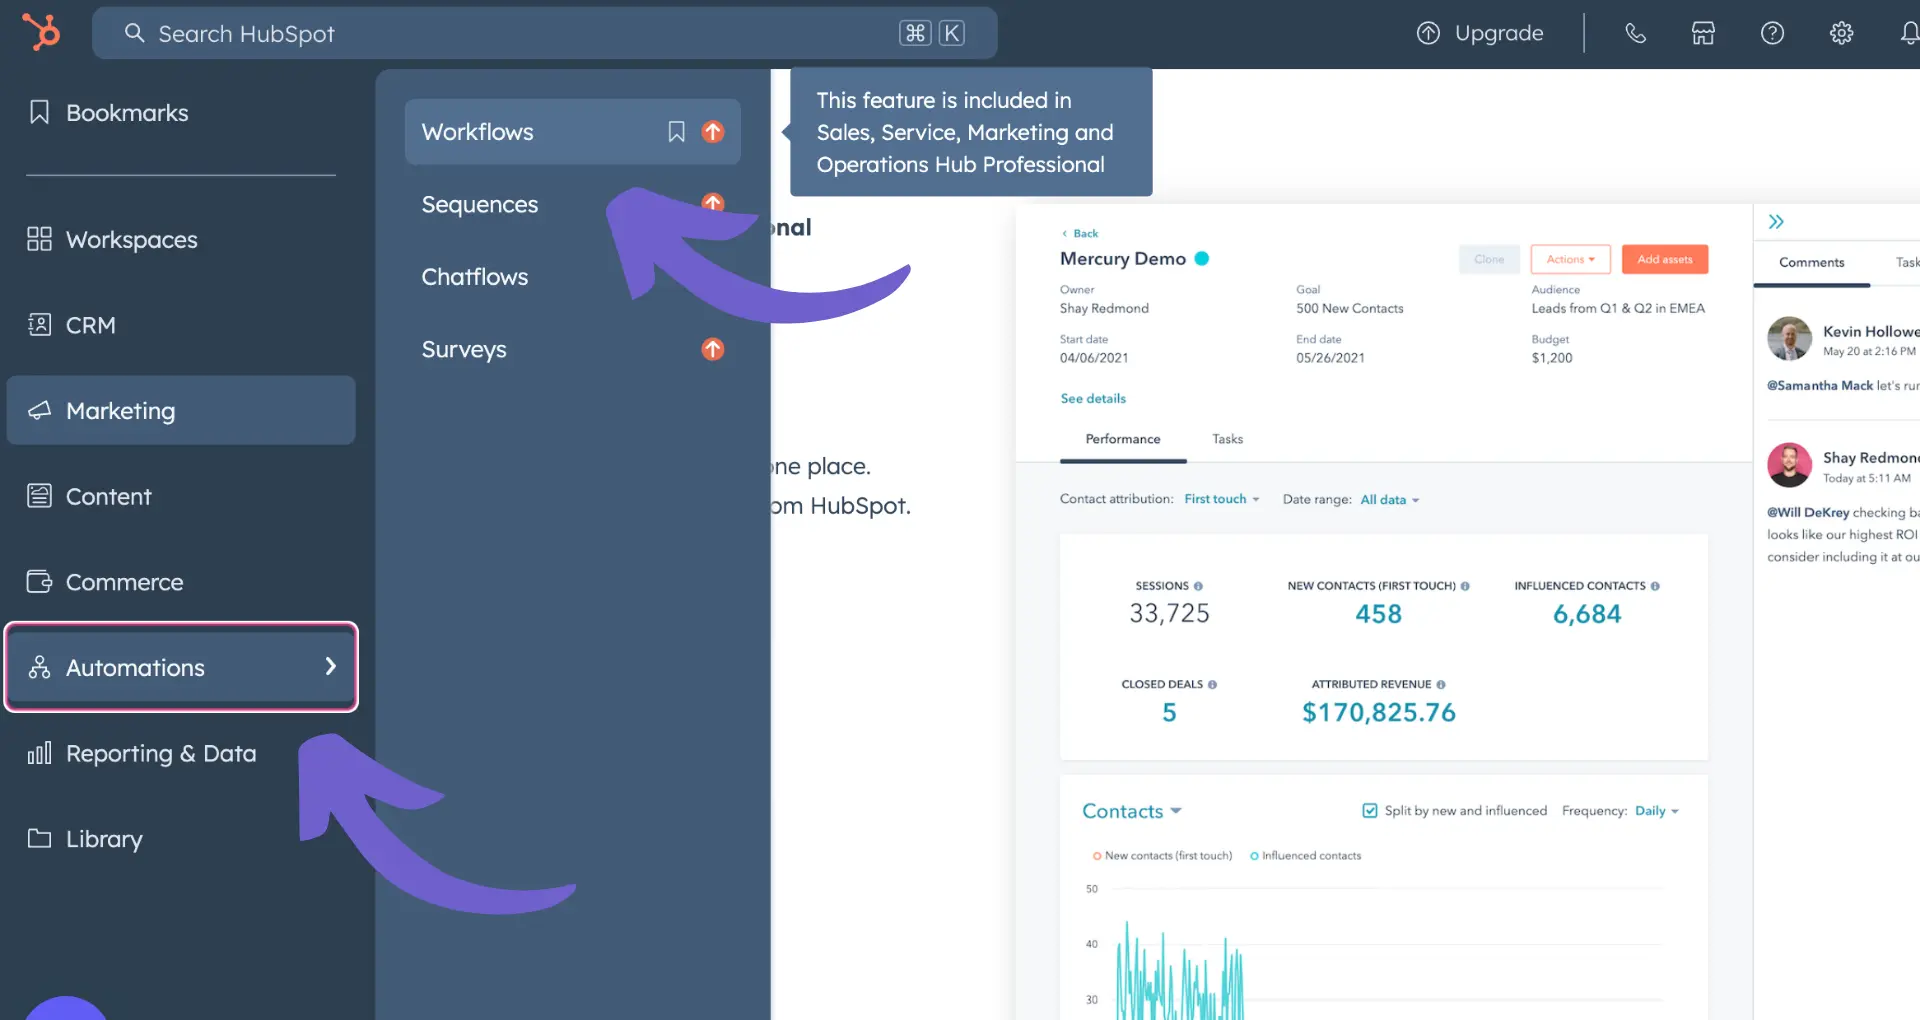
Task: Click the upgrade arrow circle icon
Action: pyautogui.click(x=1428, y=33)
